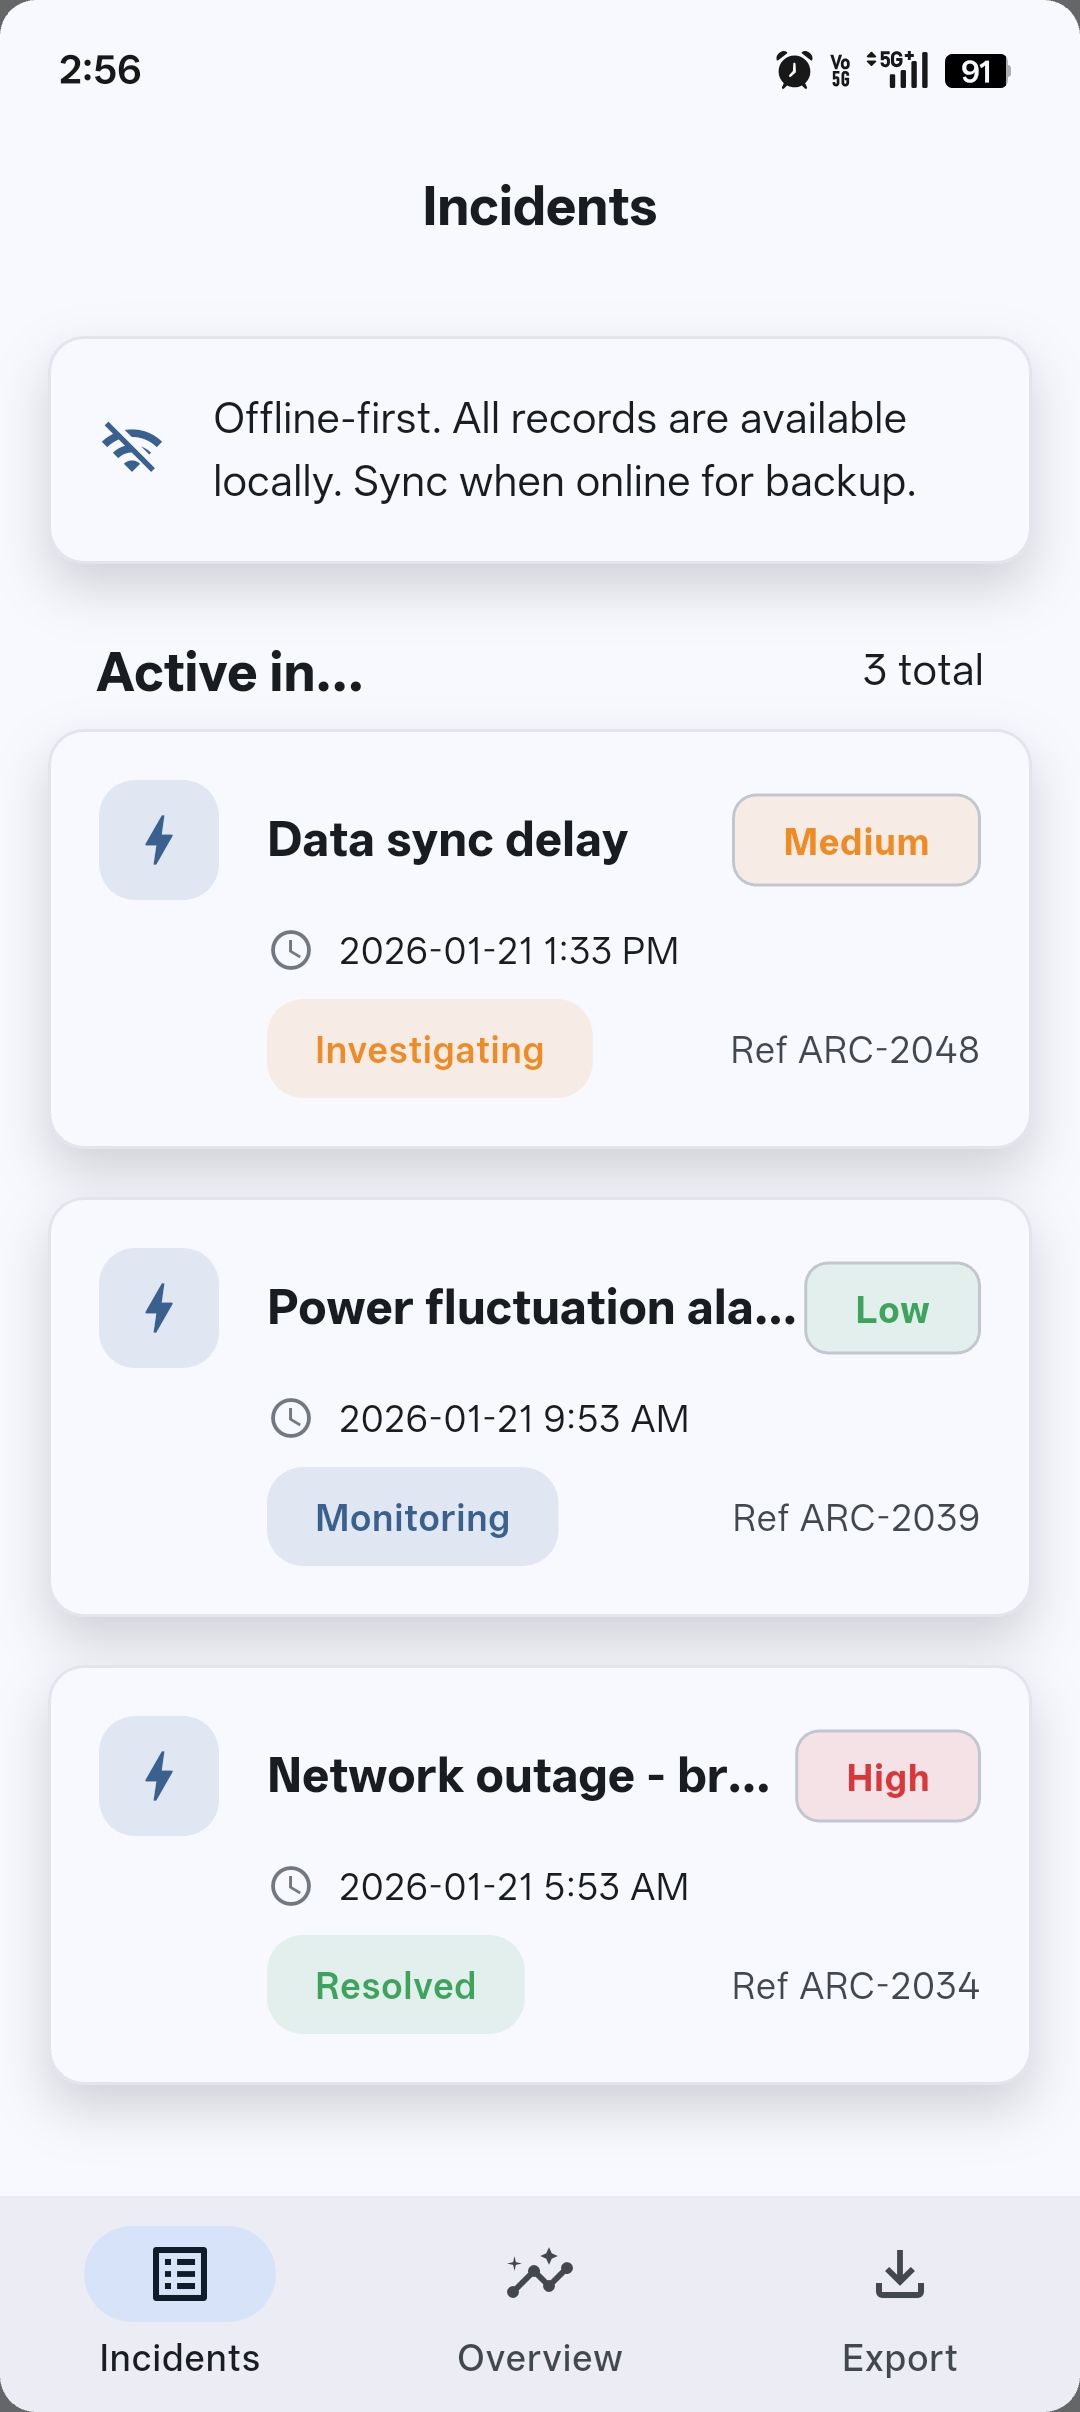The width and height of the screenshot is (1080, 2412).
Task: Go to the Export tab
Action: click(x=900, y=2302)
